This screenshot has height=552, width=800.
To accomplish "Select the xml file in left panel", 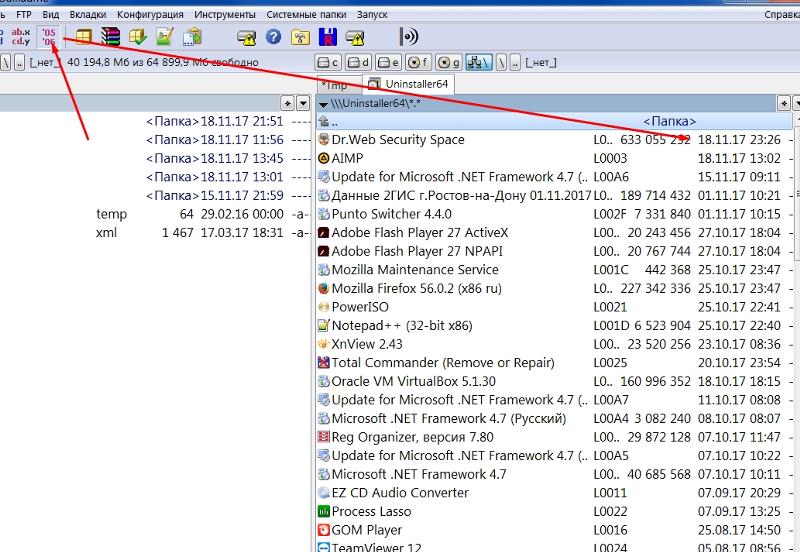I will (155, 233).
